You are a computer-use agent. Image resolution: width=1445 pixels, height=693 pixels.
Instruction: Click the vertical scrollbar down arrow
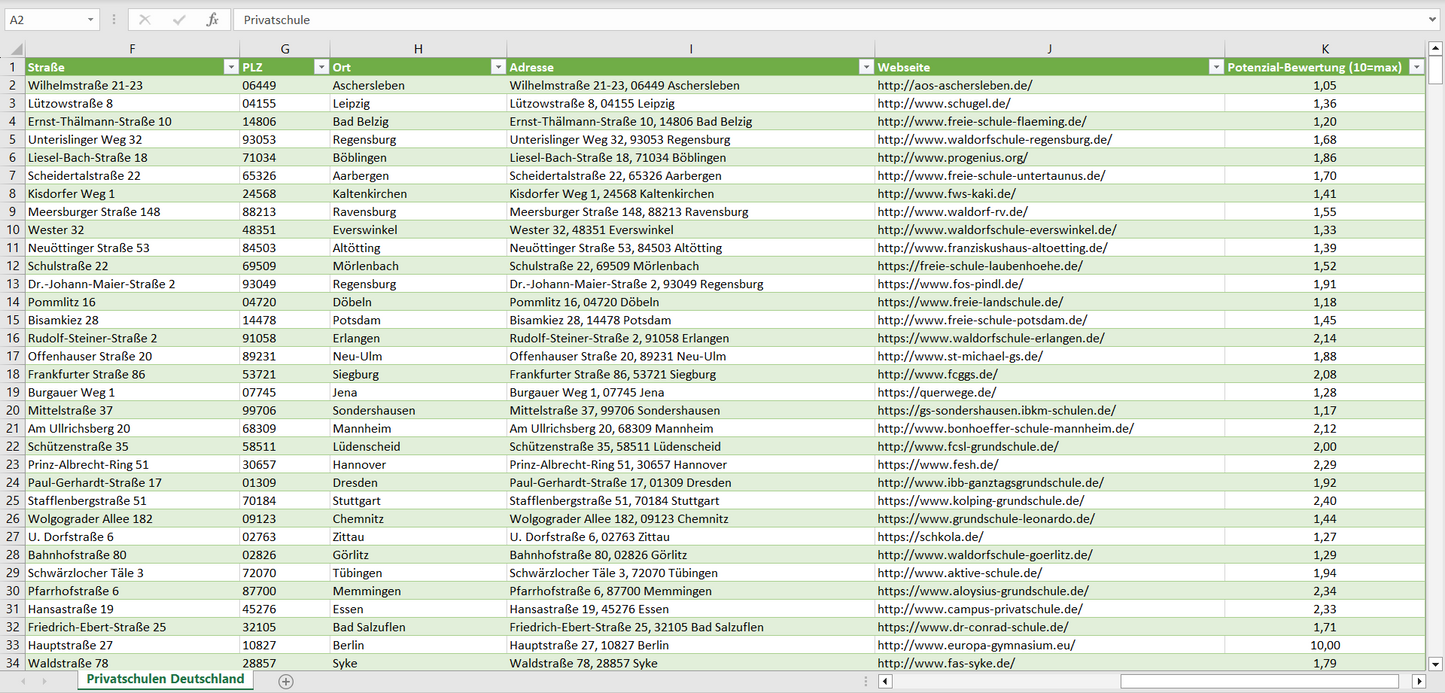pos(1436,663)
